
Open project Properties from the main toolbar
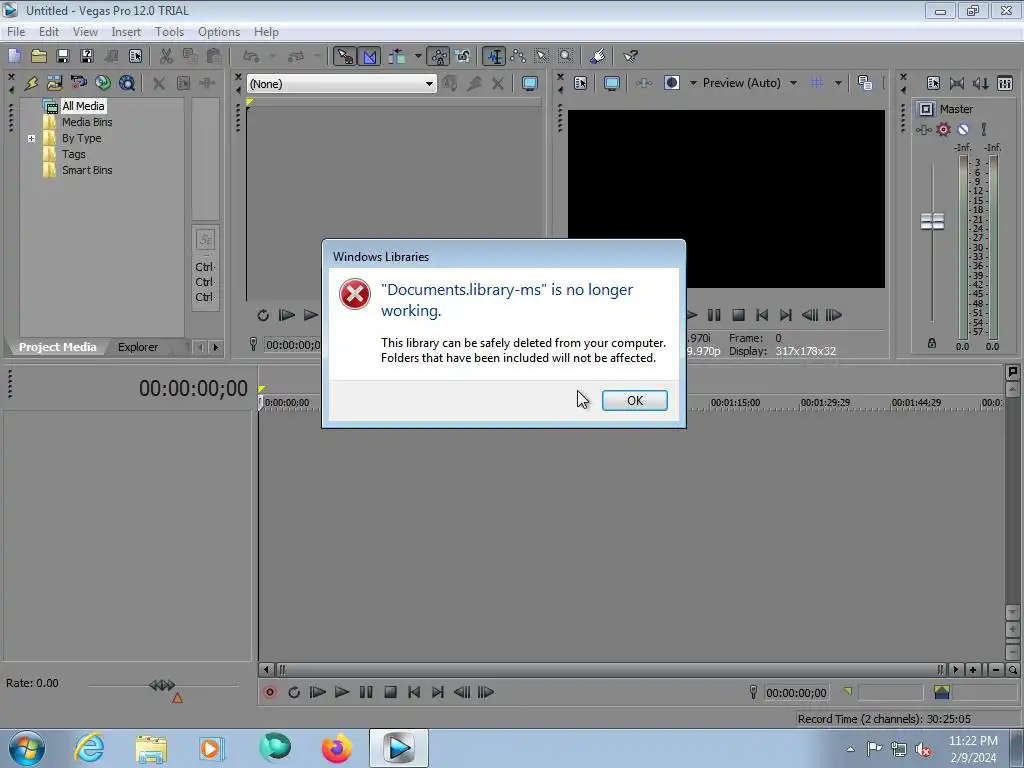pyautogui.click(x=135, y=56)
